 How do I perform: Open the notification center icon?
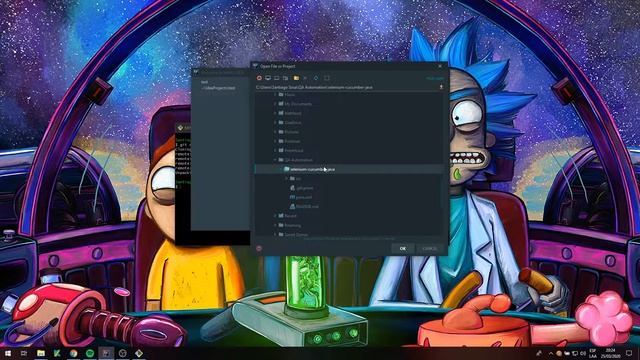coord(629,353)
